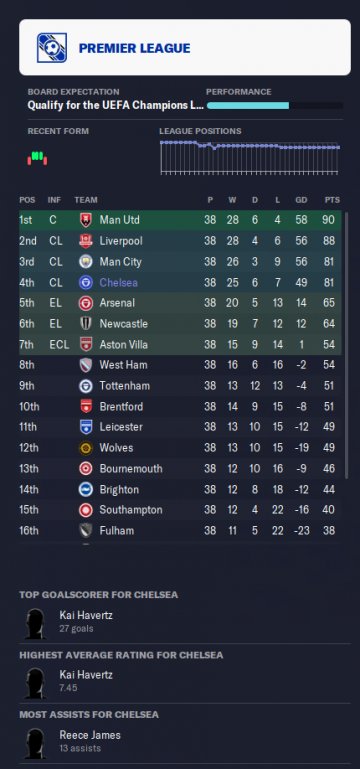The image size is (360, 769).
Task: Click the Man Utd club badge
Action: [86, 220]
